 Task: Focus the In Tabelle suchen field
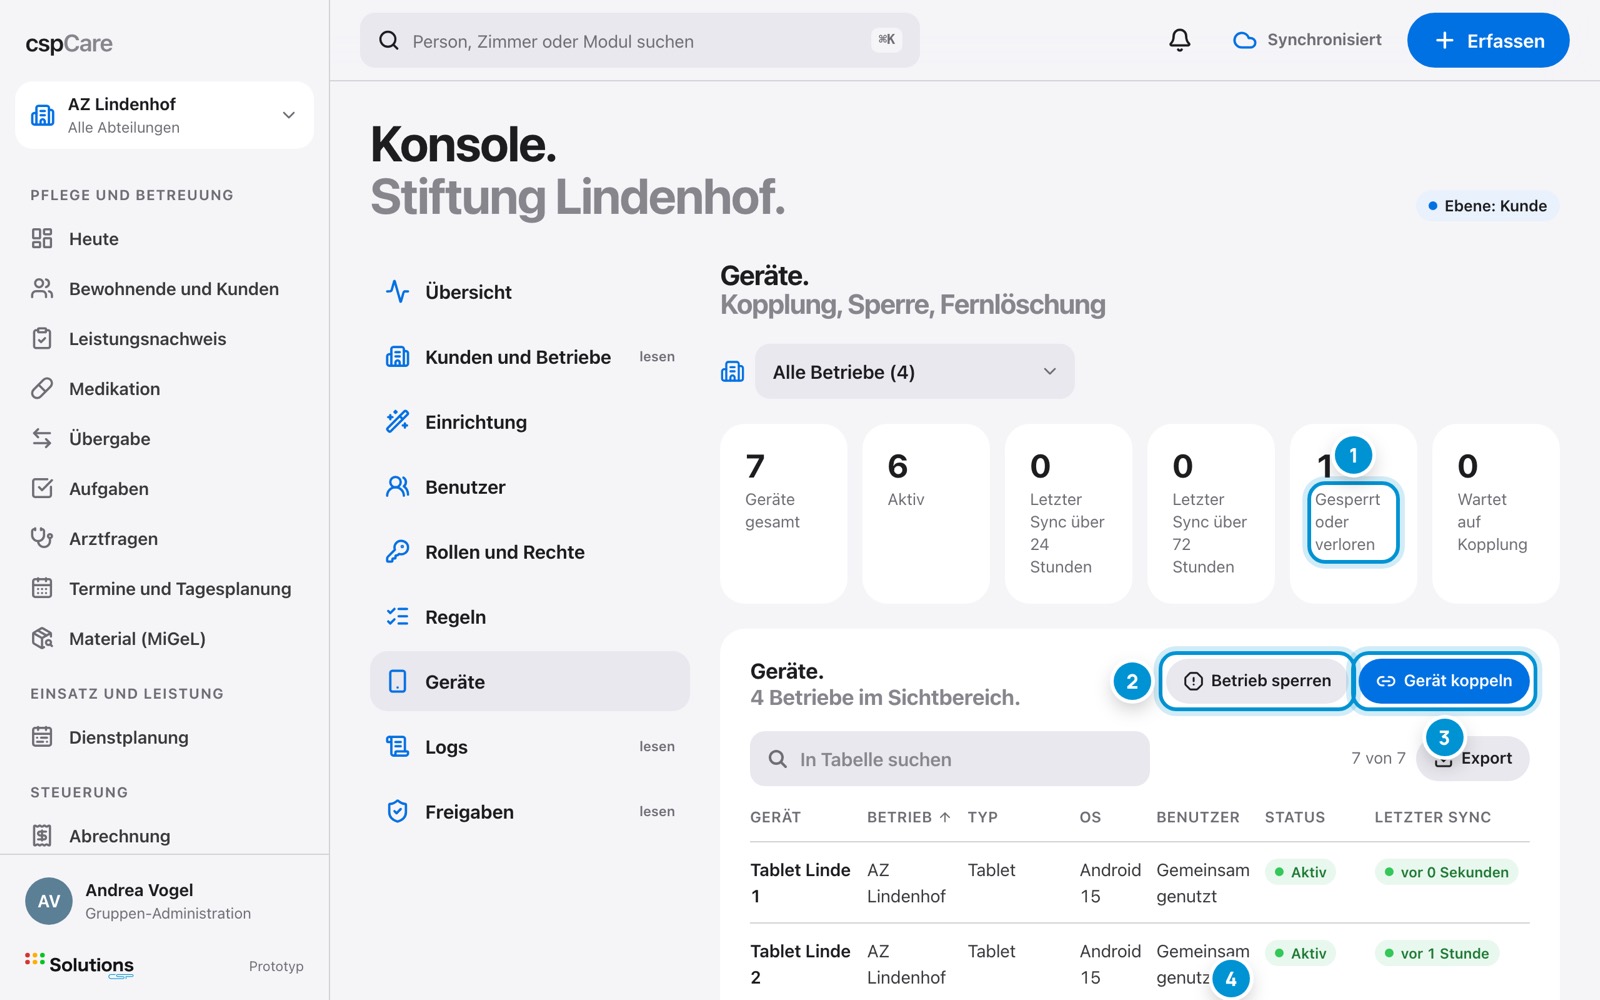pos(950,759)
